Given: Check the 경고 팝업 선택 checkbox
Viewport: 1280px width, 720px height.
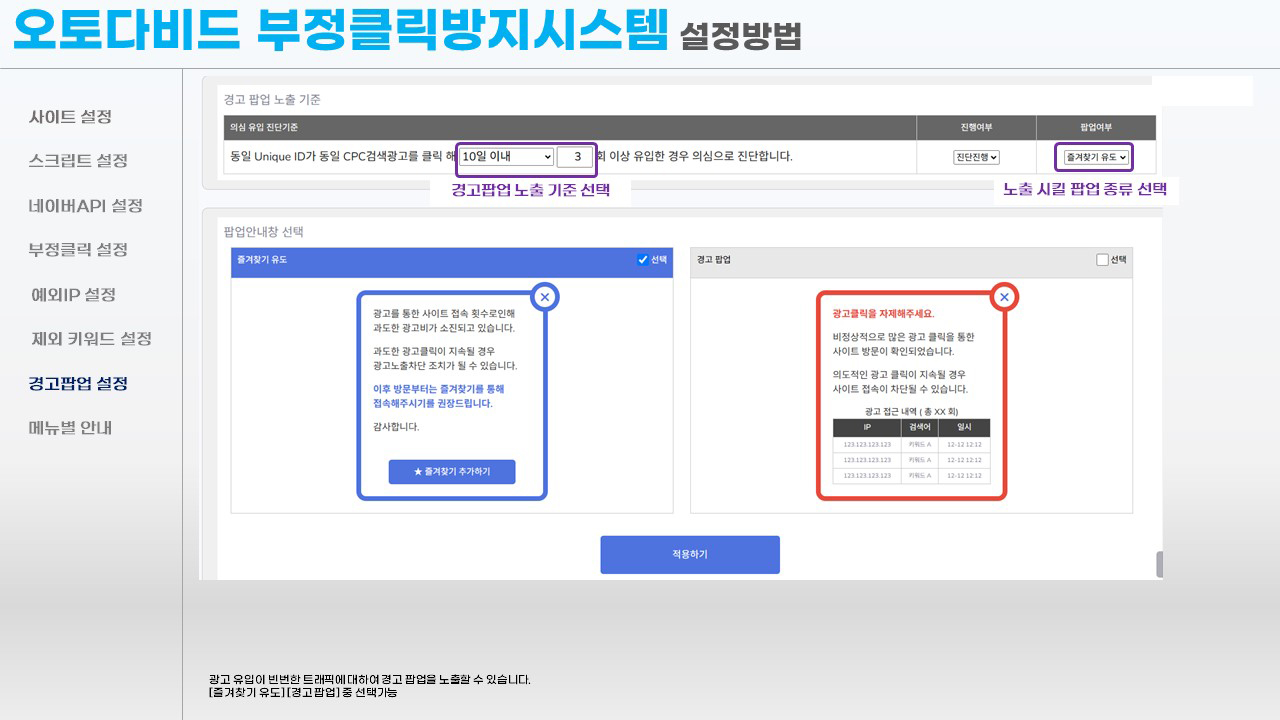Looking at the screenshot, I should [x=1103, y=260].
